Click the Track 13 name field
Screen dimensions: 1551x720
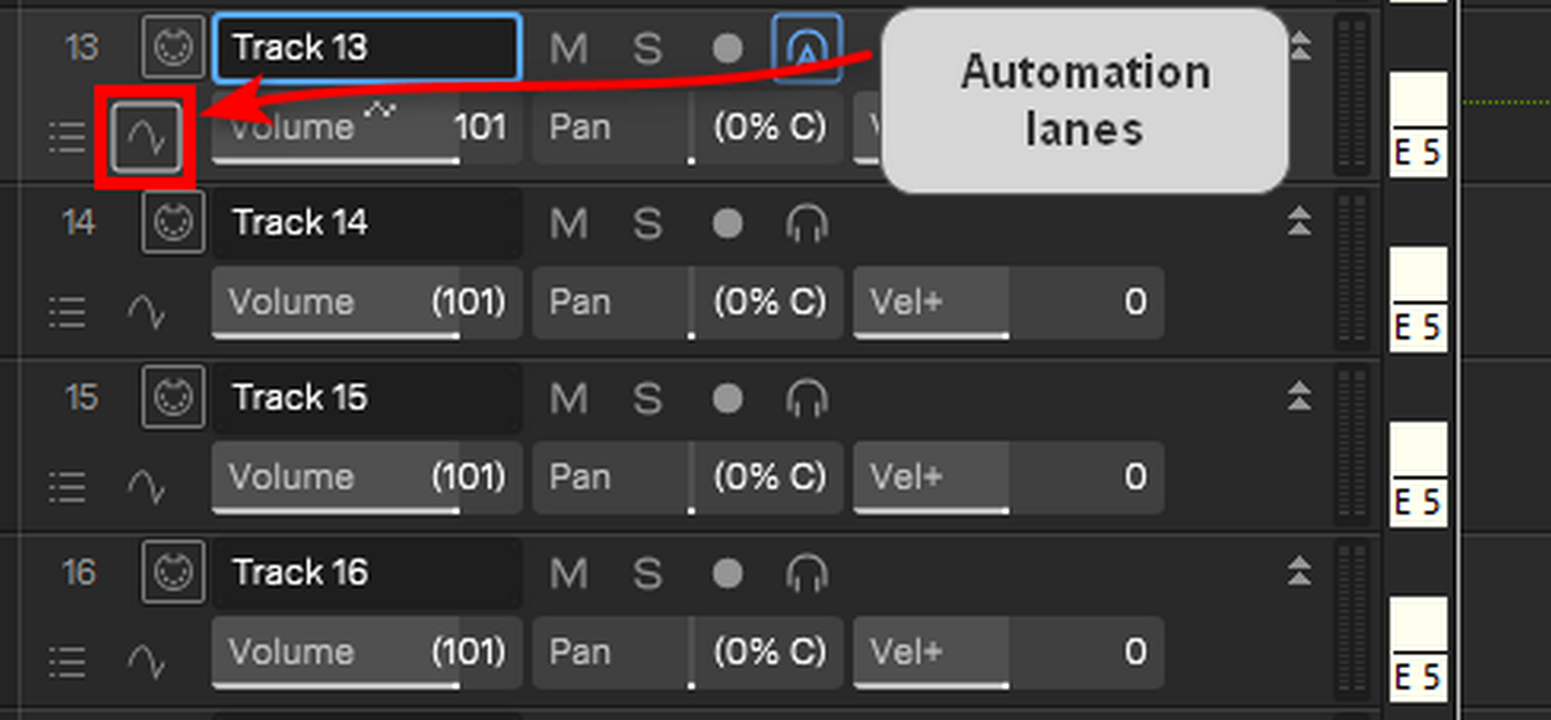click(366, 47)
